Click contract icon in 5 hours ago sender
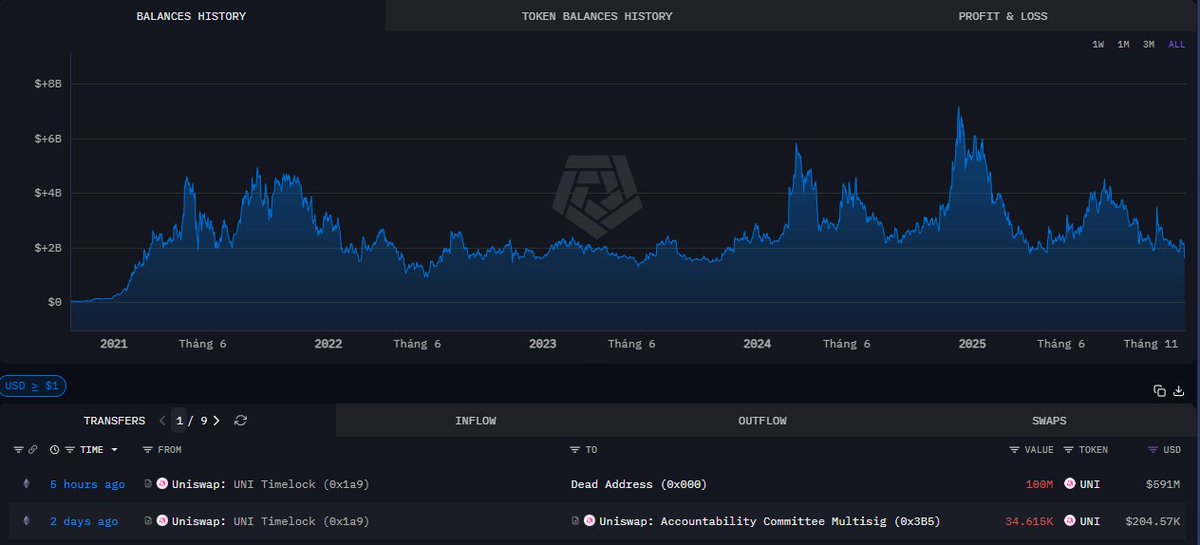This screenshot has height=545, width=1200. [x=149, y=484]
